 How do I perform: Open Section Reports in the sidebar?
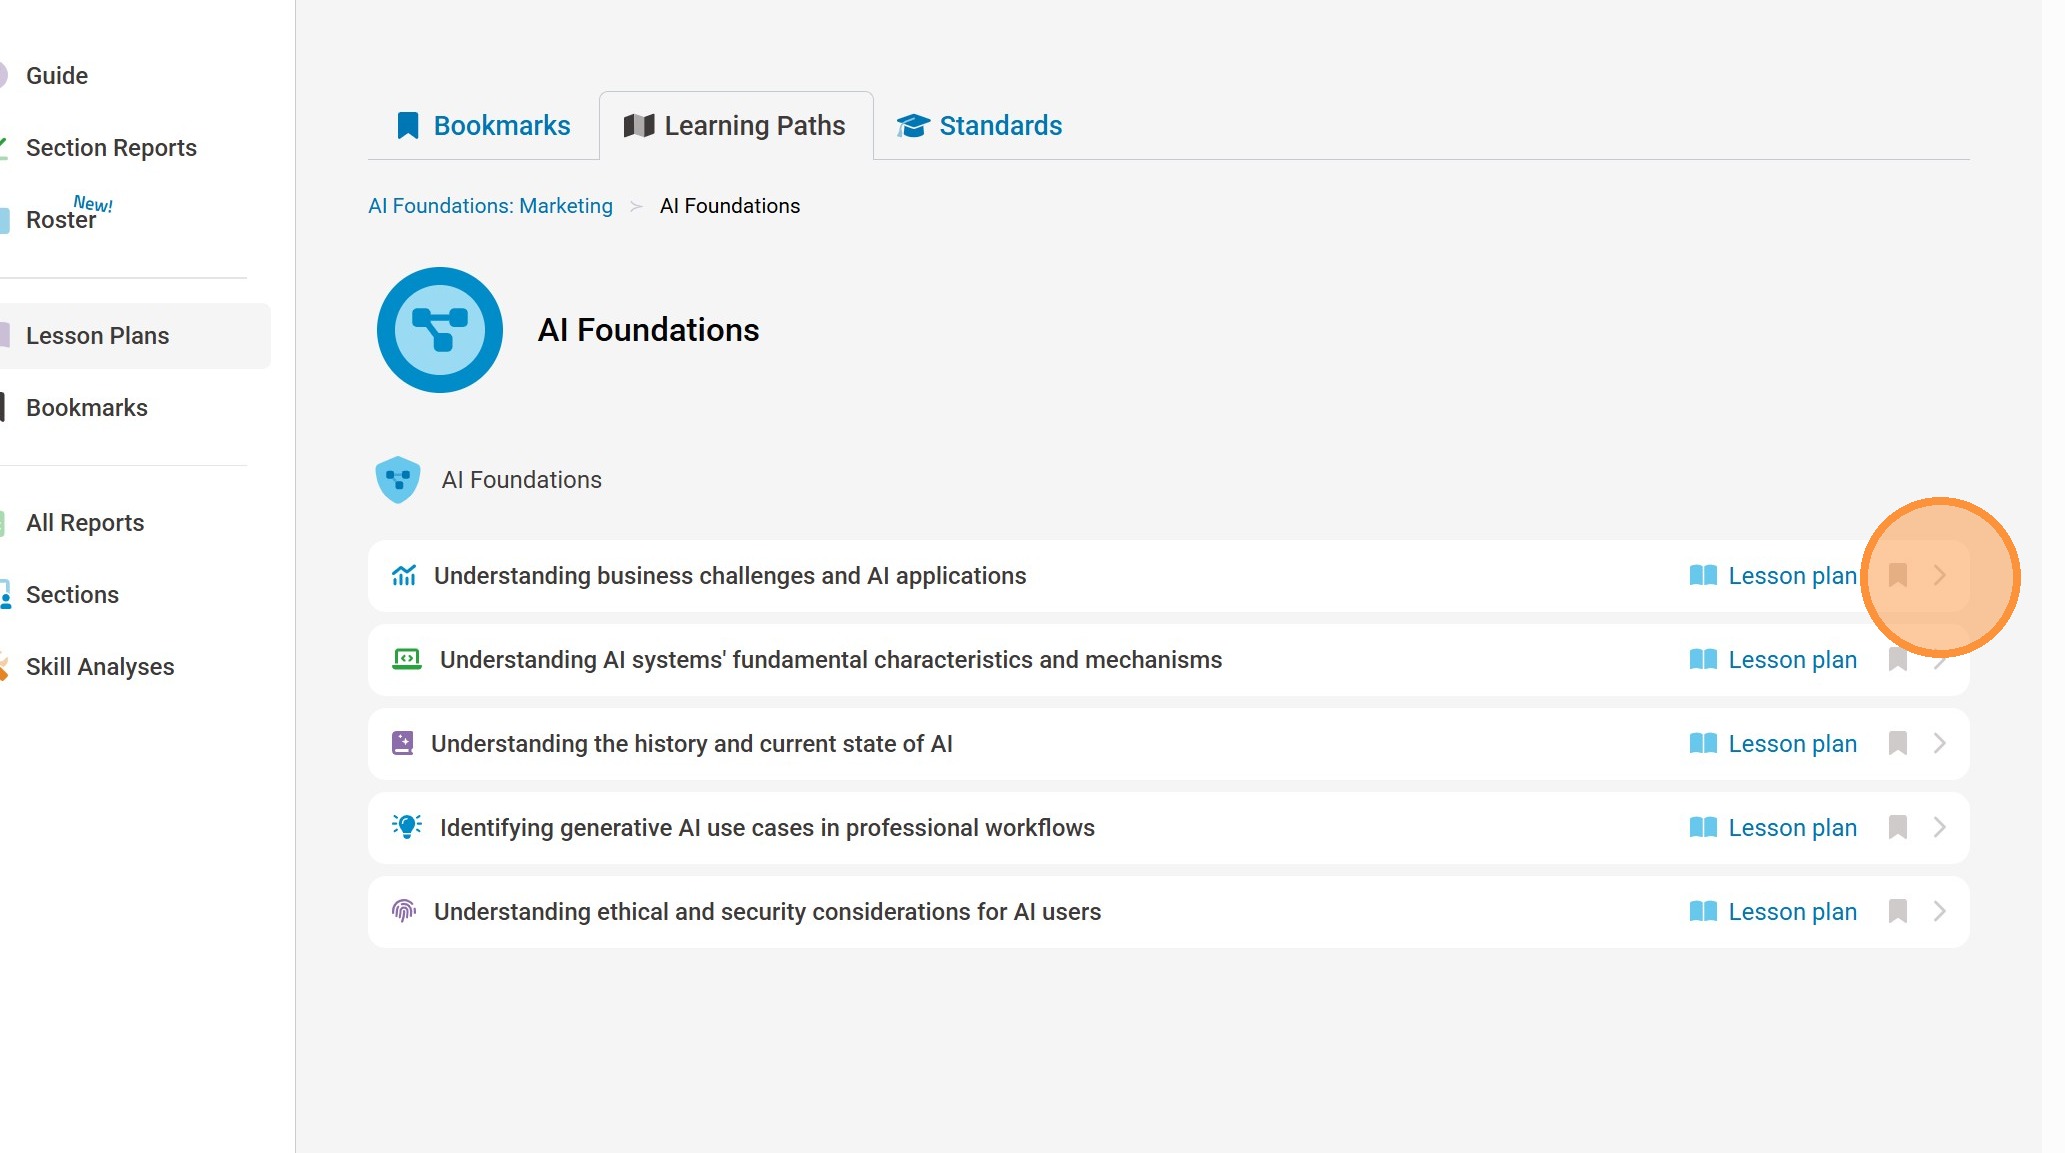pos(111,148)
